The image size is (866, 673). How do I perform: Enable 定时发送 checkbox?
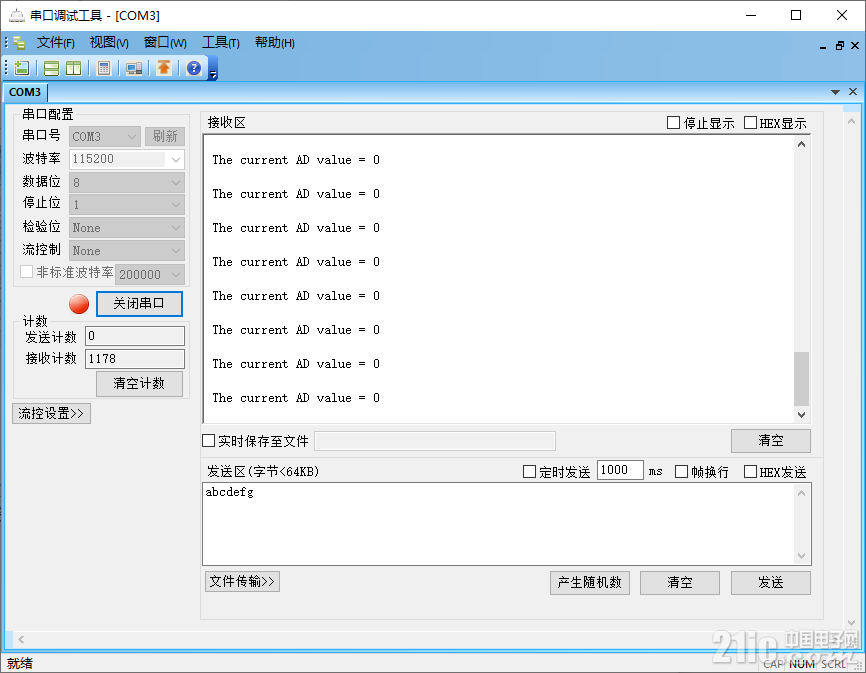(529, 471)
